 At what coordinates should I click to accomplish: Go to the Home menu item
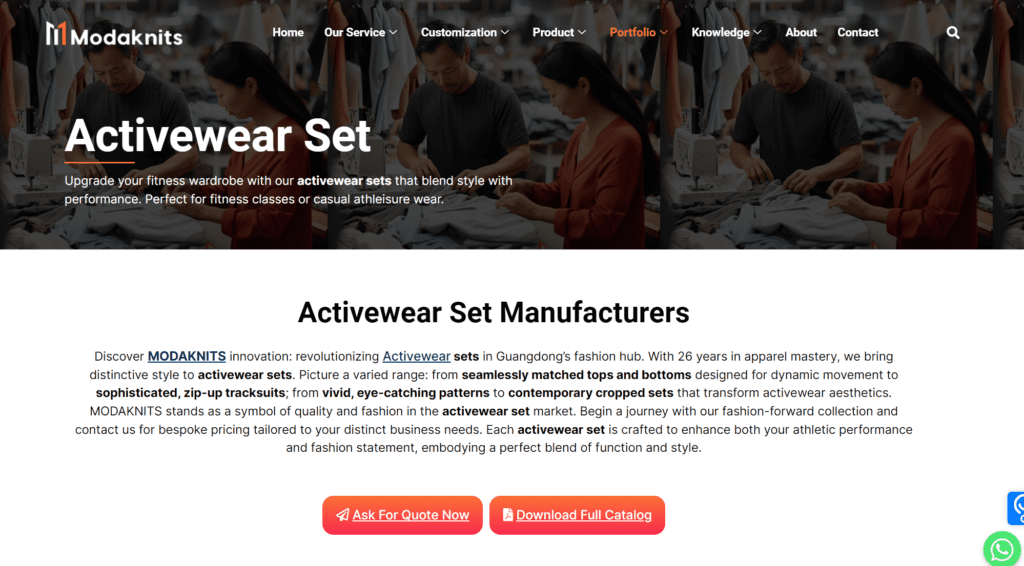288,32
